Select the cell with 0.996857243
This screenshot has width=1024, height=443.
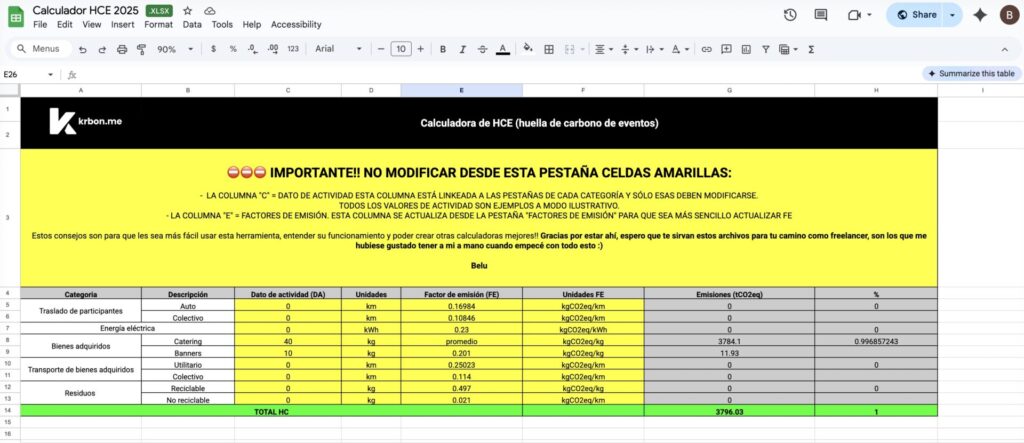(x=876, y=341)
